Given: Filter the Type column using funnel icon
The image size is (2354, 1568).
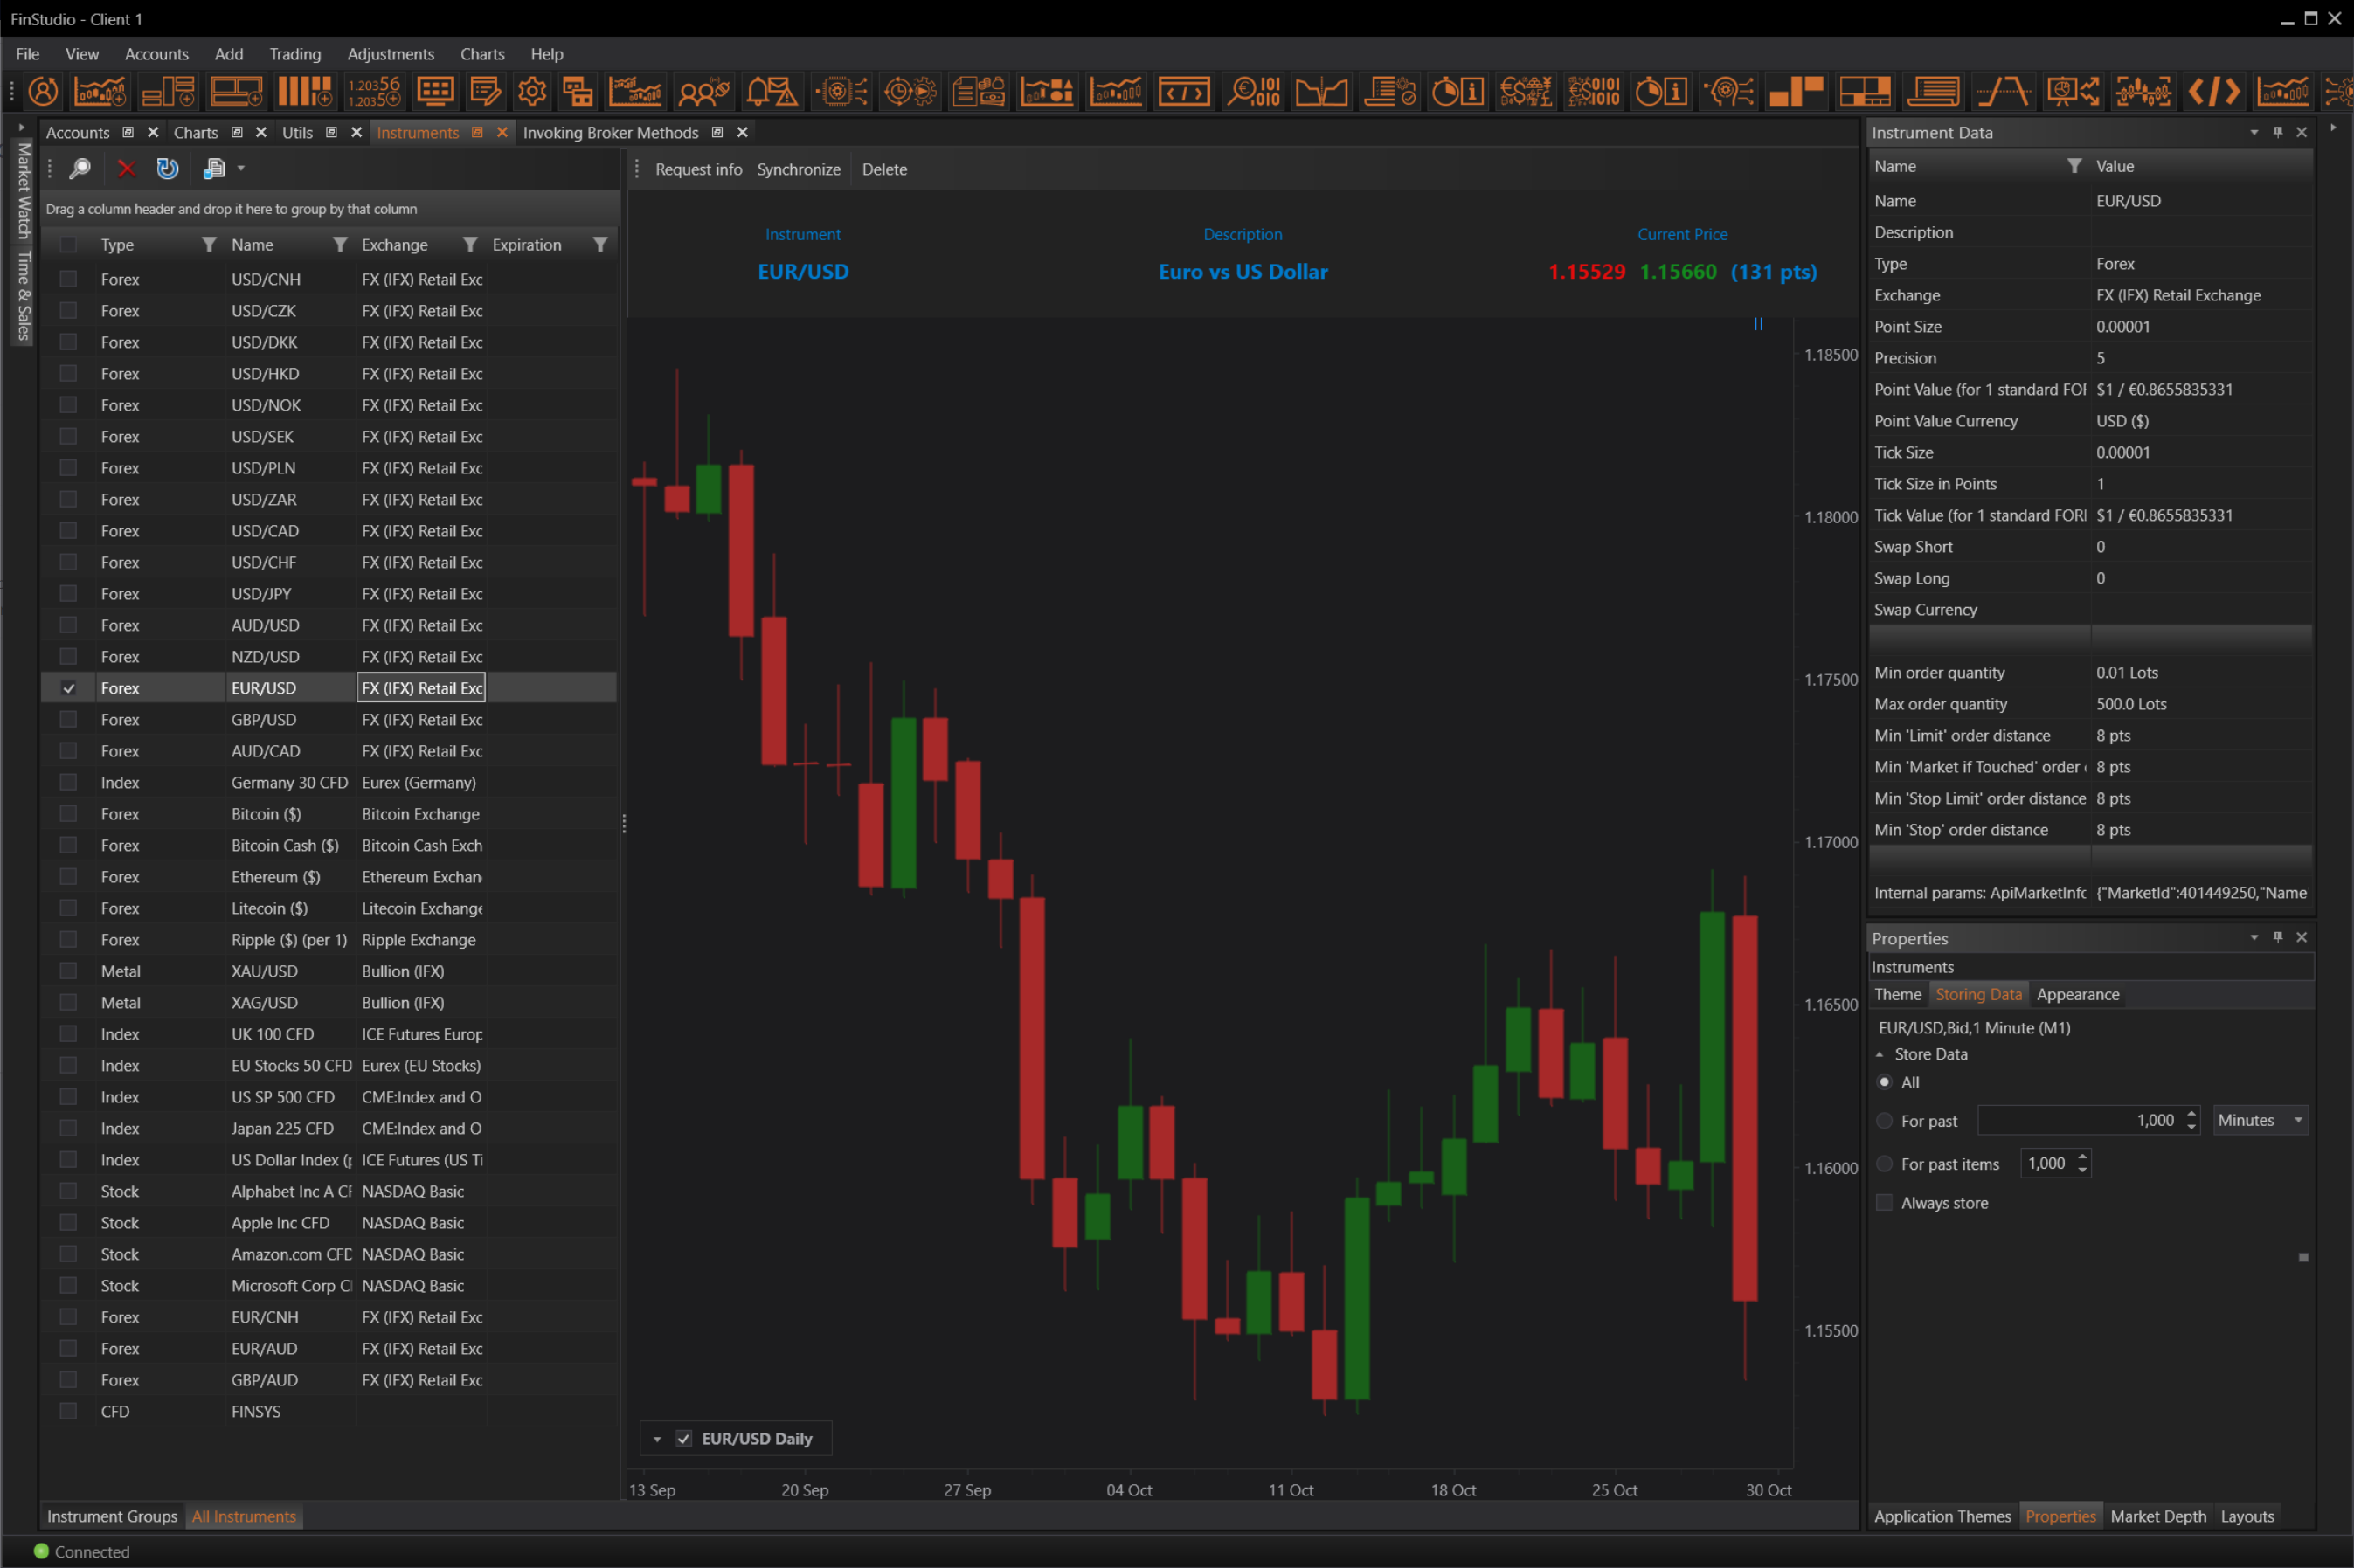Looking at the screenshot, I should tap(208, 245).
